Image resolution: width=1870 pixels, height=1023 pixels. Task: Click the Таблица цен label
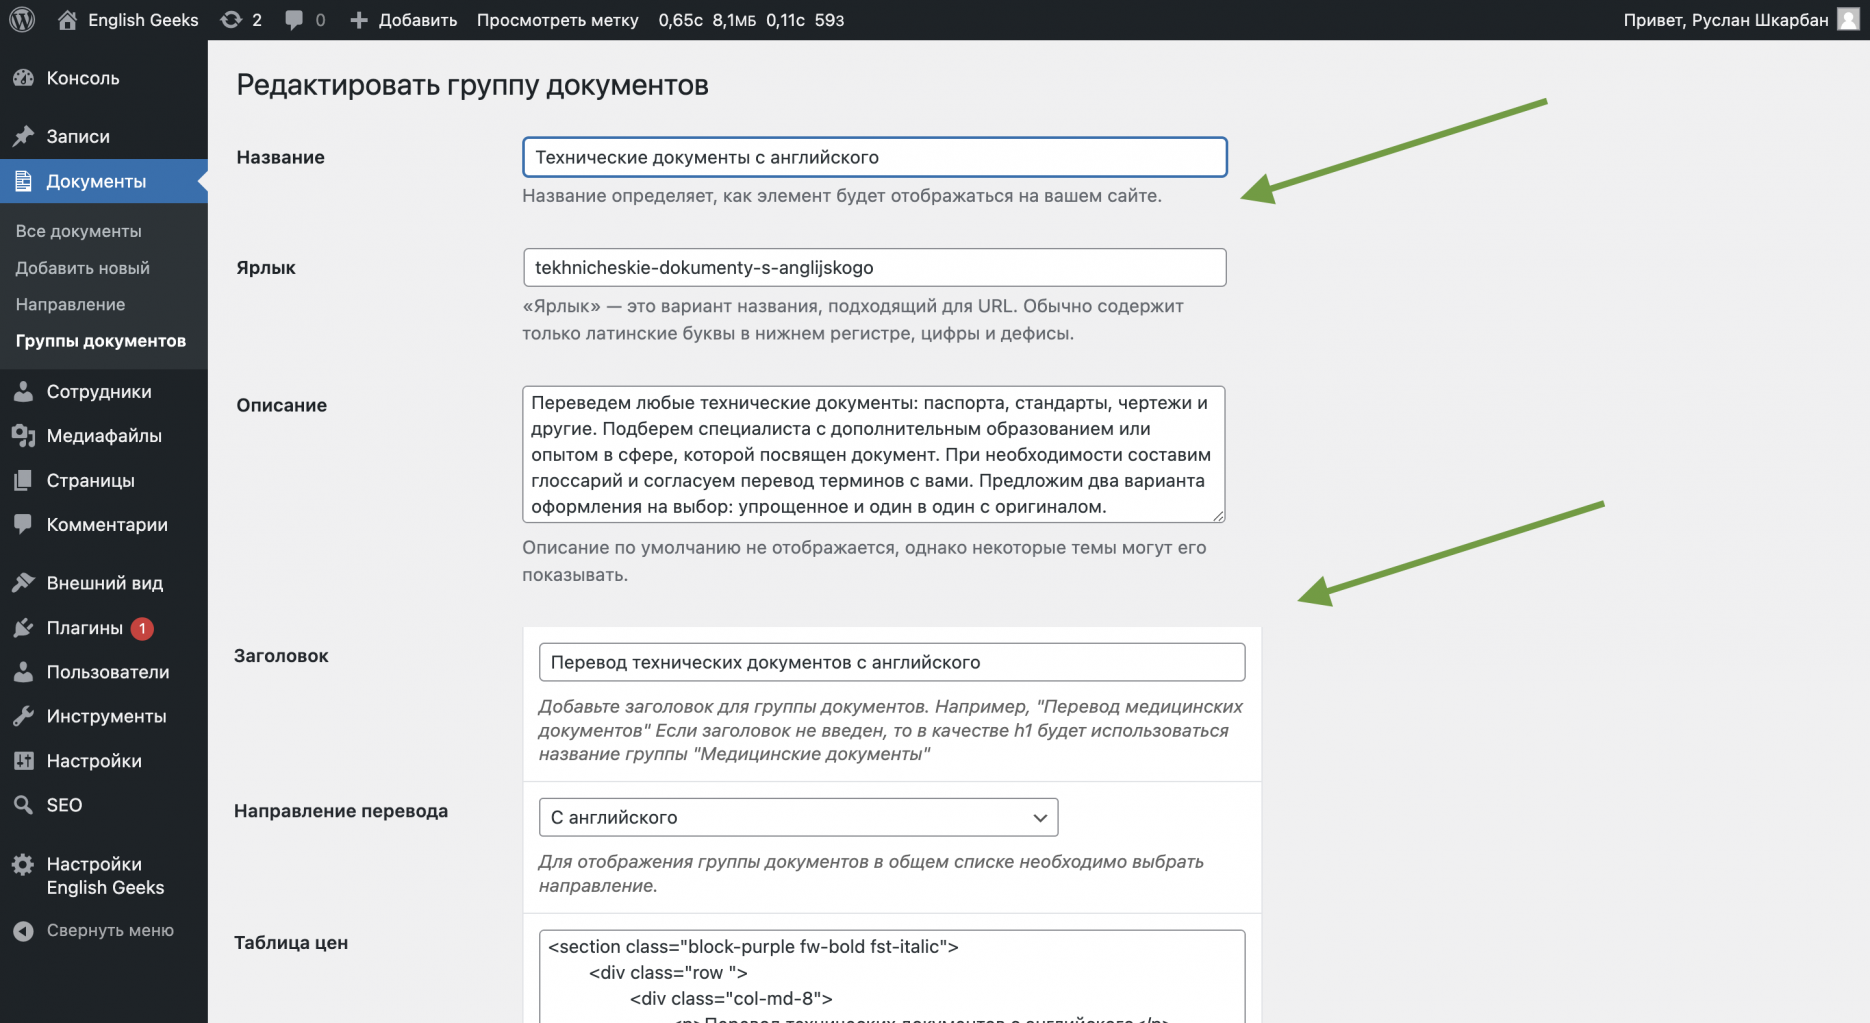(x=291, y=943)
